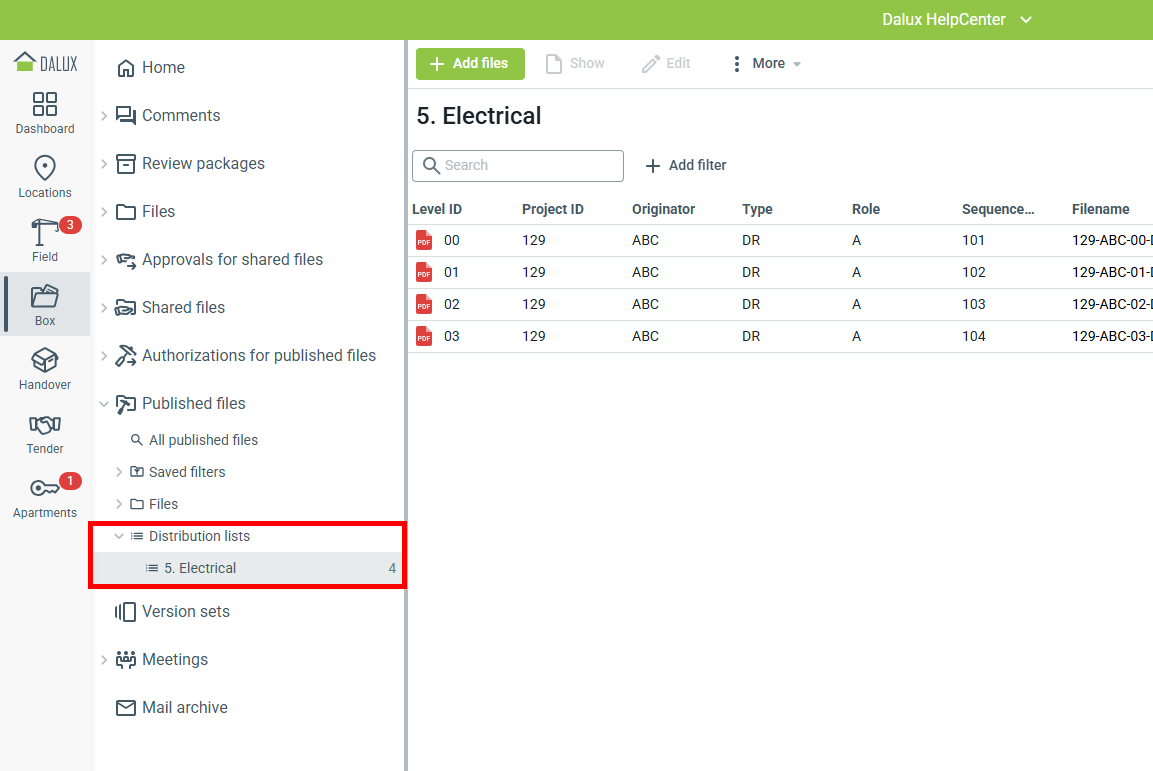The image size is (1153, 771).
Task: Click the Add filter button
Action: coord(685,166)
